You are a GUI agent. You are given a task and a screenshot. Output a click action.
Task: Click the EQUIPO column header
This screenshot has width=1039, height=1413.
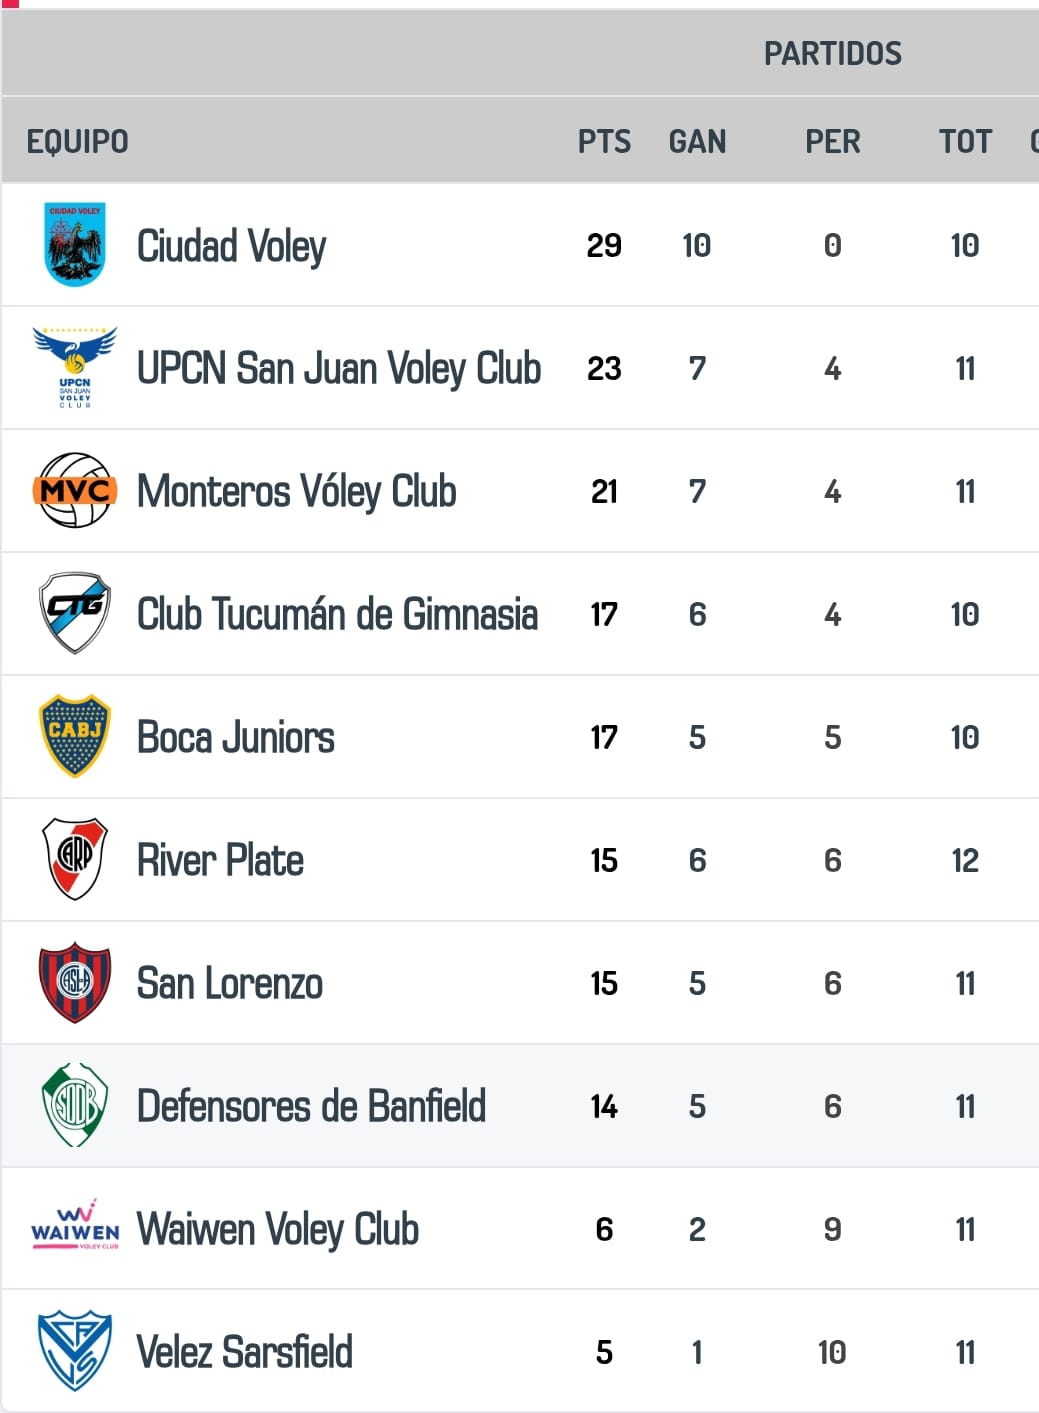(x=78, y=142)
